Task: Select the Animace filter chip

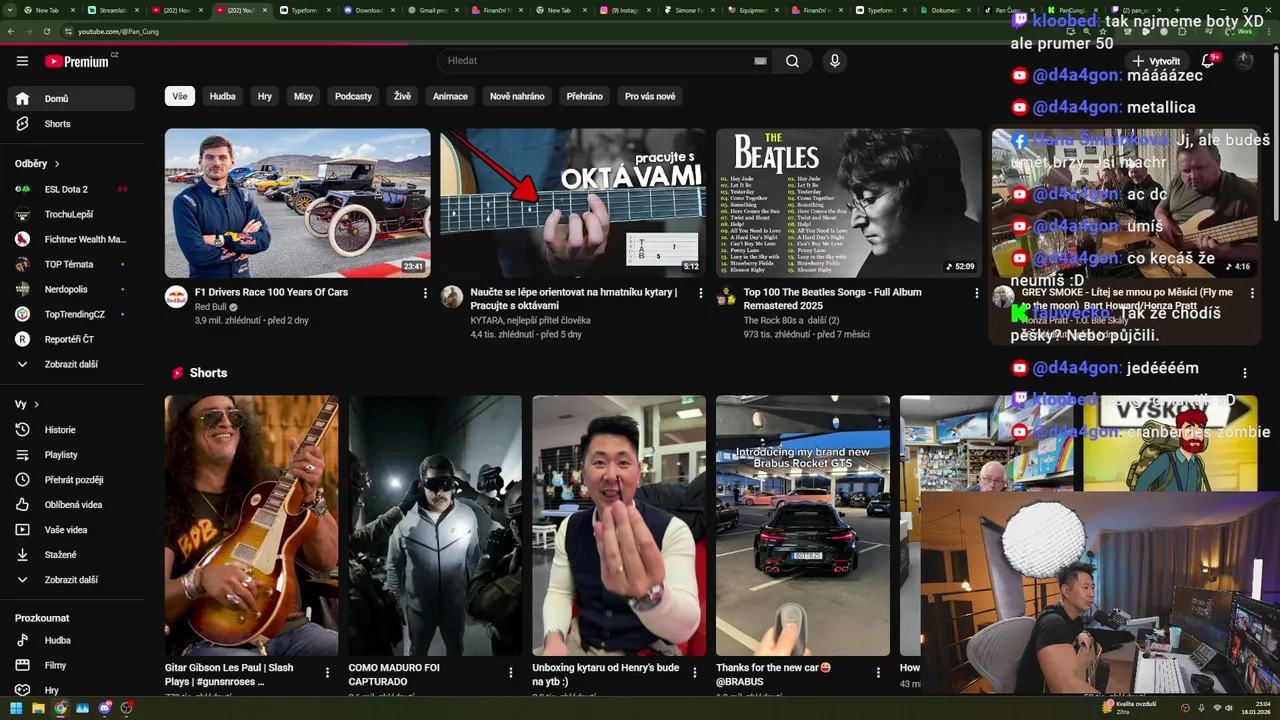Action: point(450,96)
